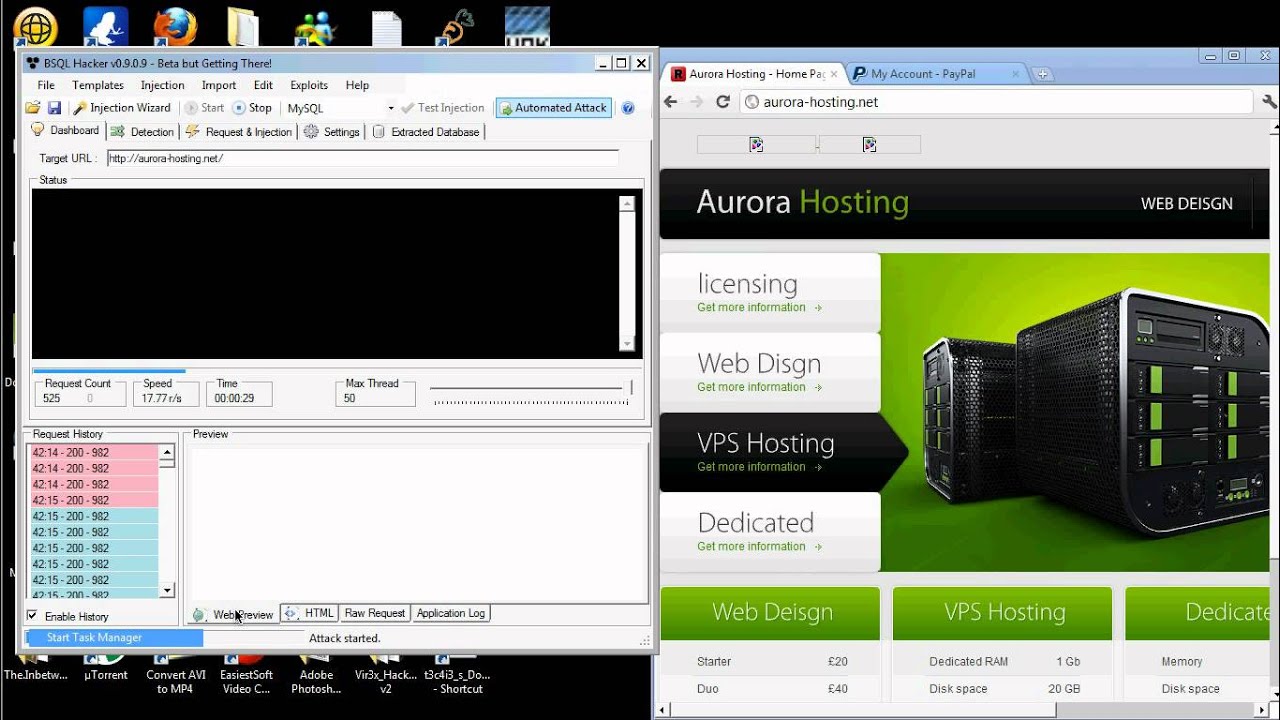
Task: Open the File menu in BSQL Hacker
Action: click(46, 85)
